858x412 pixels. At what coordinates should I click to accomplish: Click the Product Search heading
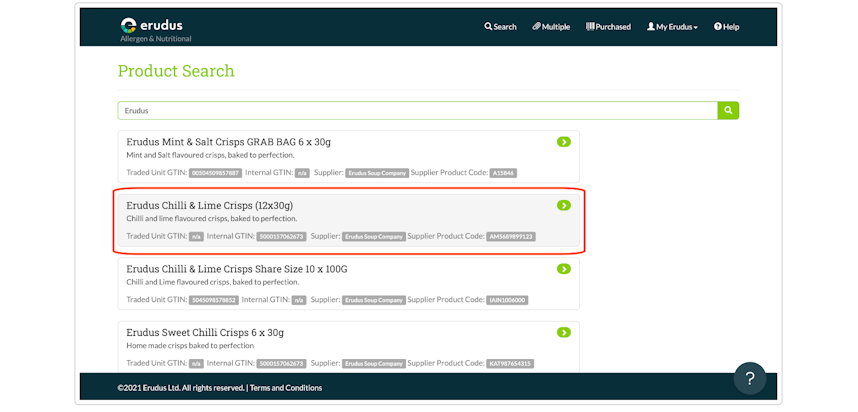coord(176,71)
